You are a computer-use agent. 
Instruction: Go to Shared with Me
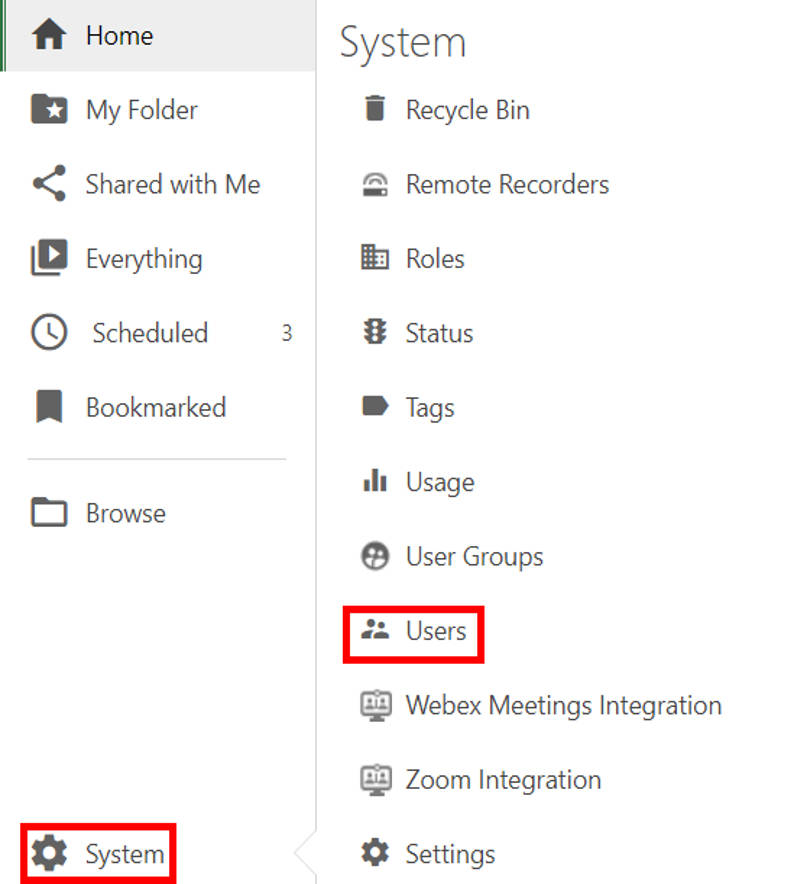(171, 184)
